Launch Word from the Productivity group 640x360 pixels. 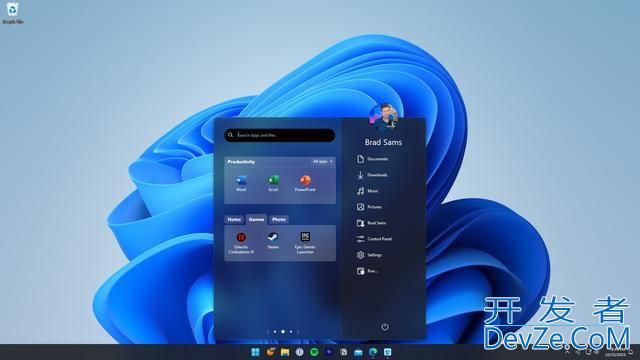241,183
